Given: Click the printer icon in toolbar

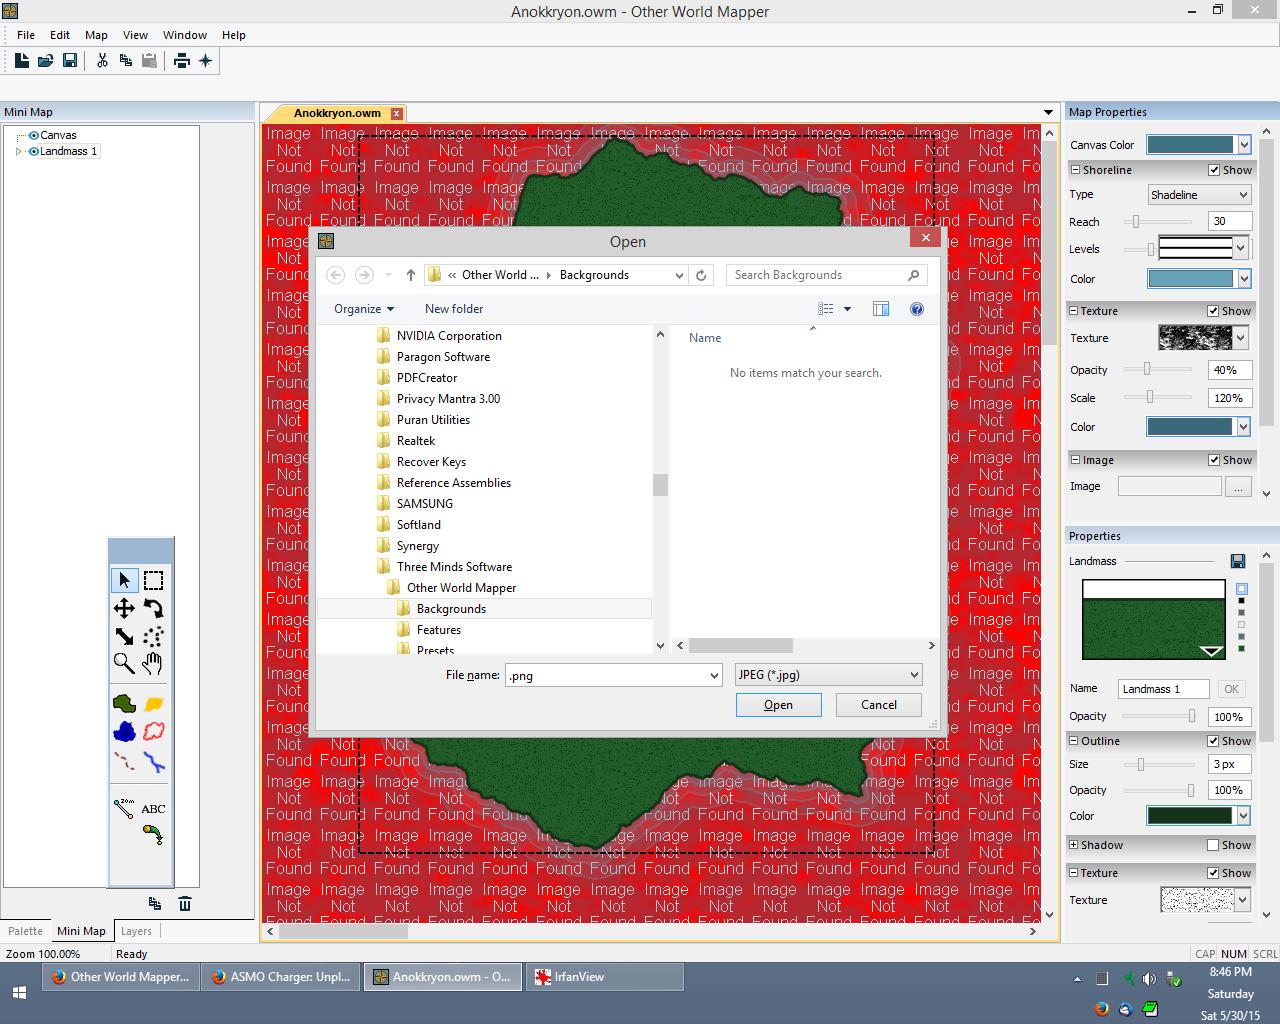Looking at the screenshot, I should pyautogui.click(x=181, y=61).
